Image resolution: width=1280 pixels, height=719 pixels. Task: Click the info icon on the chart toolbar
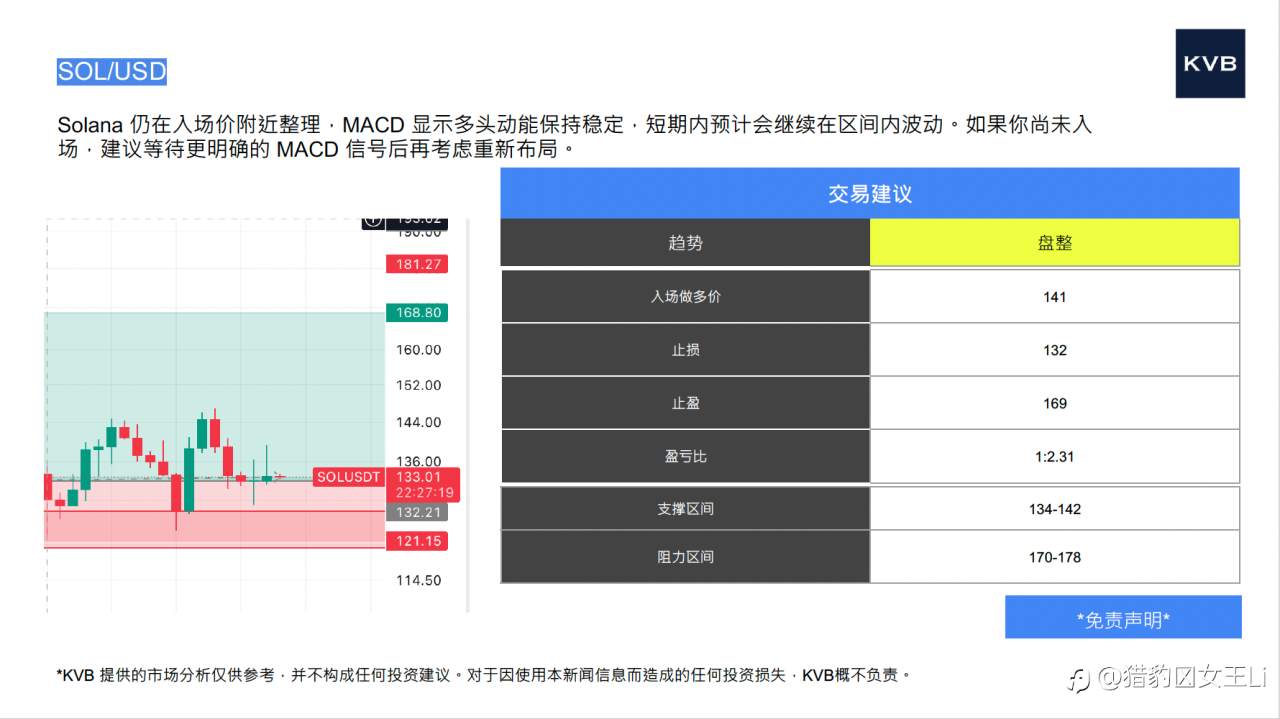(x=371, y=218)
